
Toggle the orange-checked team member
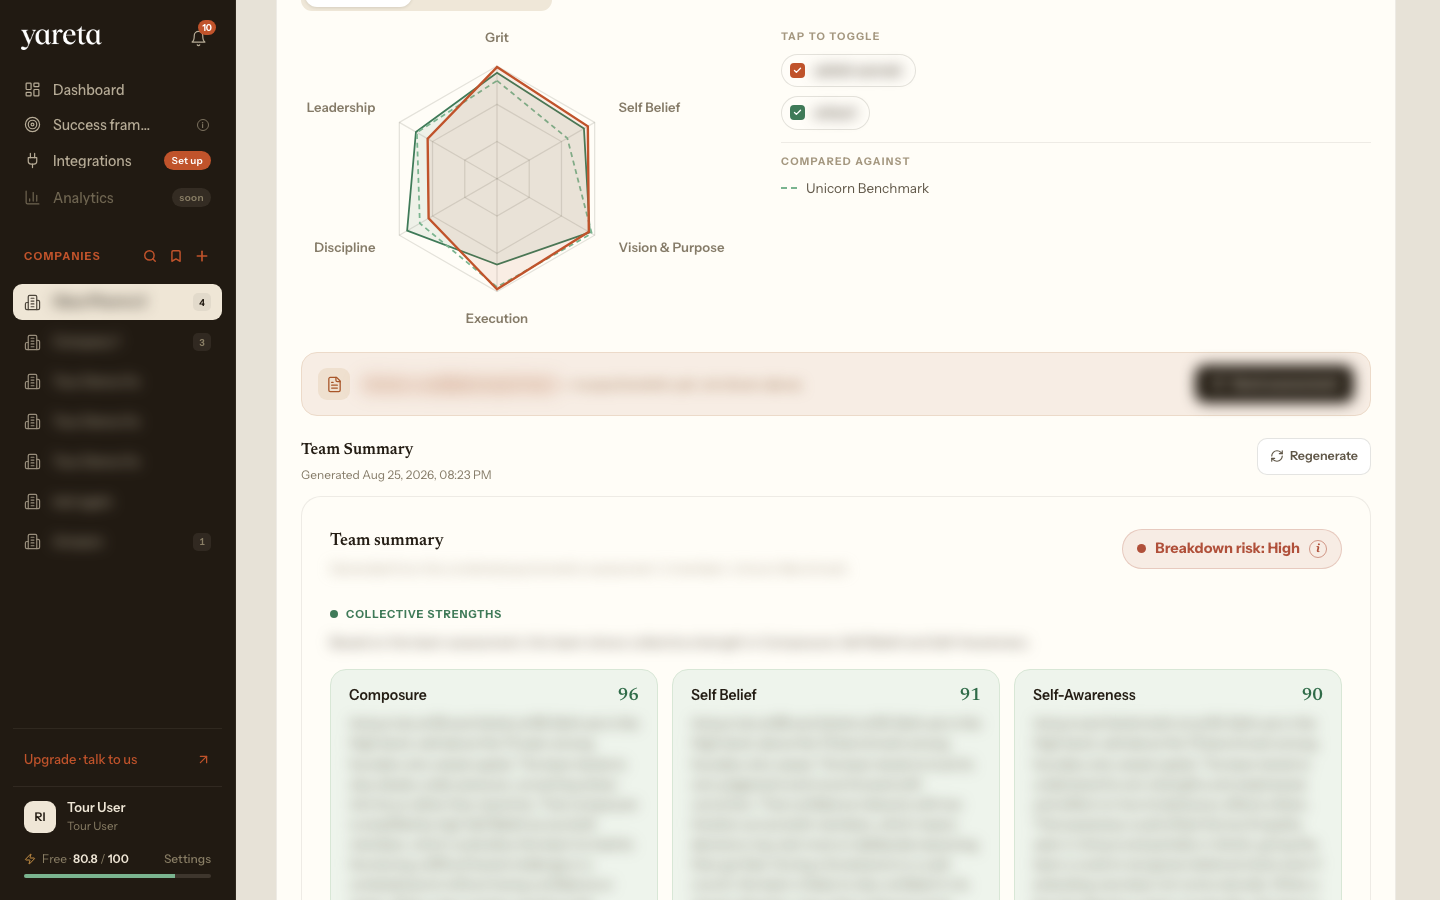point(848,71)
